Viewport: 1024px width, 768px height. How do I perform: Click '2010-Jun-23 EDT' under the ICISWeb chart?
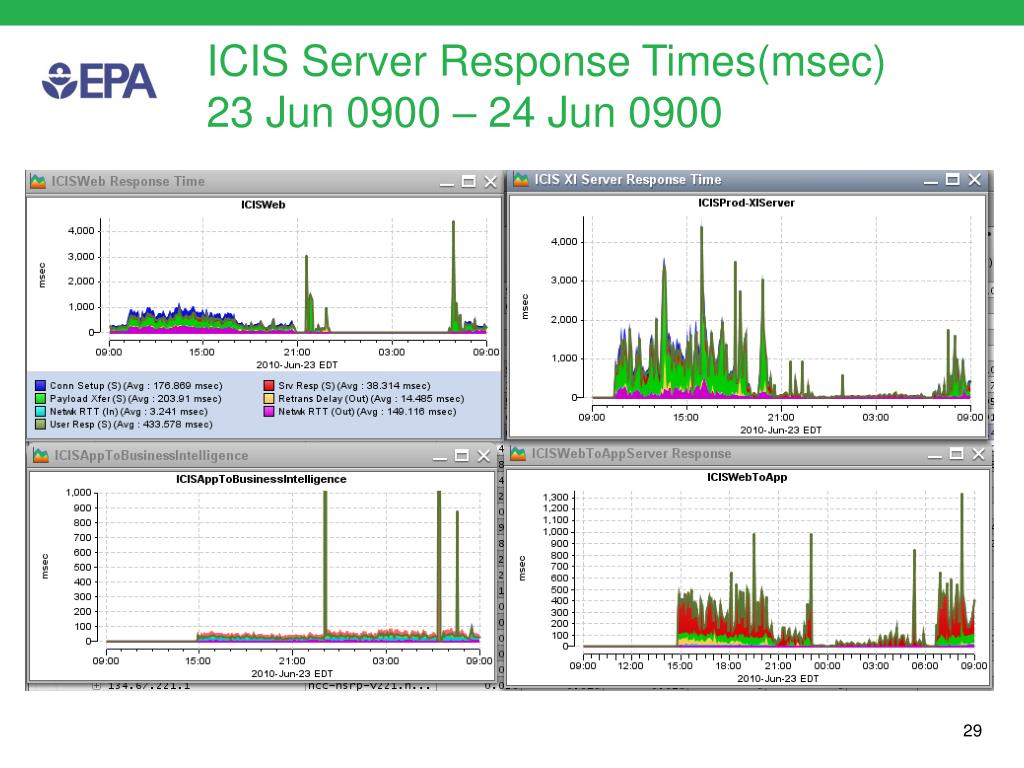297,365
